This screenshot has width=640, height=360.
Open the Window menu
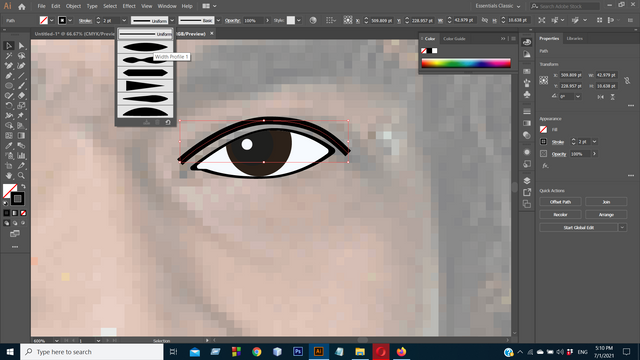pyautogui.click(x=167, y=6)
